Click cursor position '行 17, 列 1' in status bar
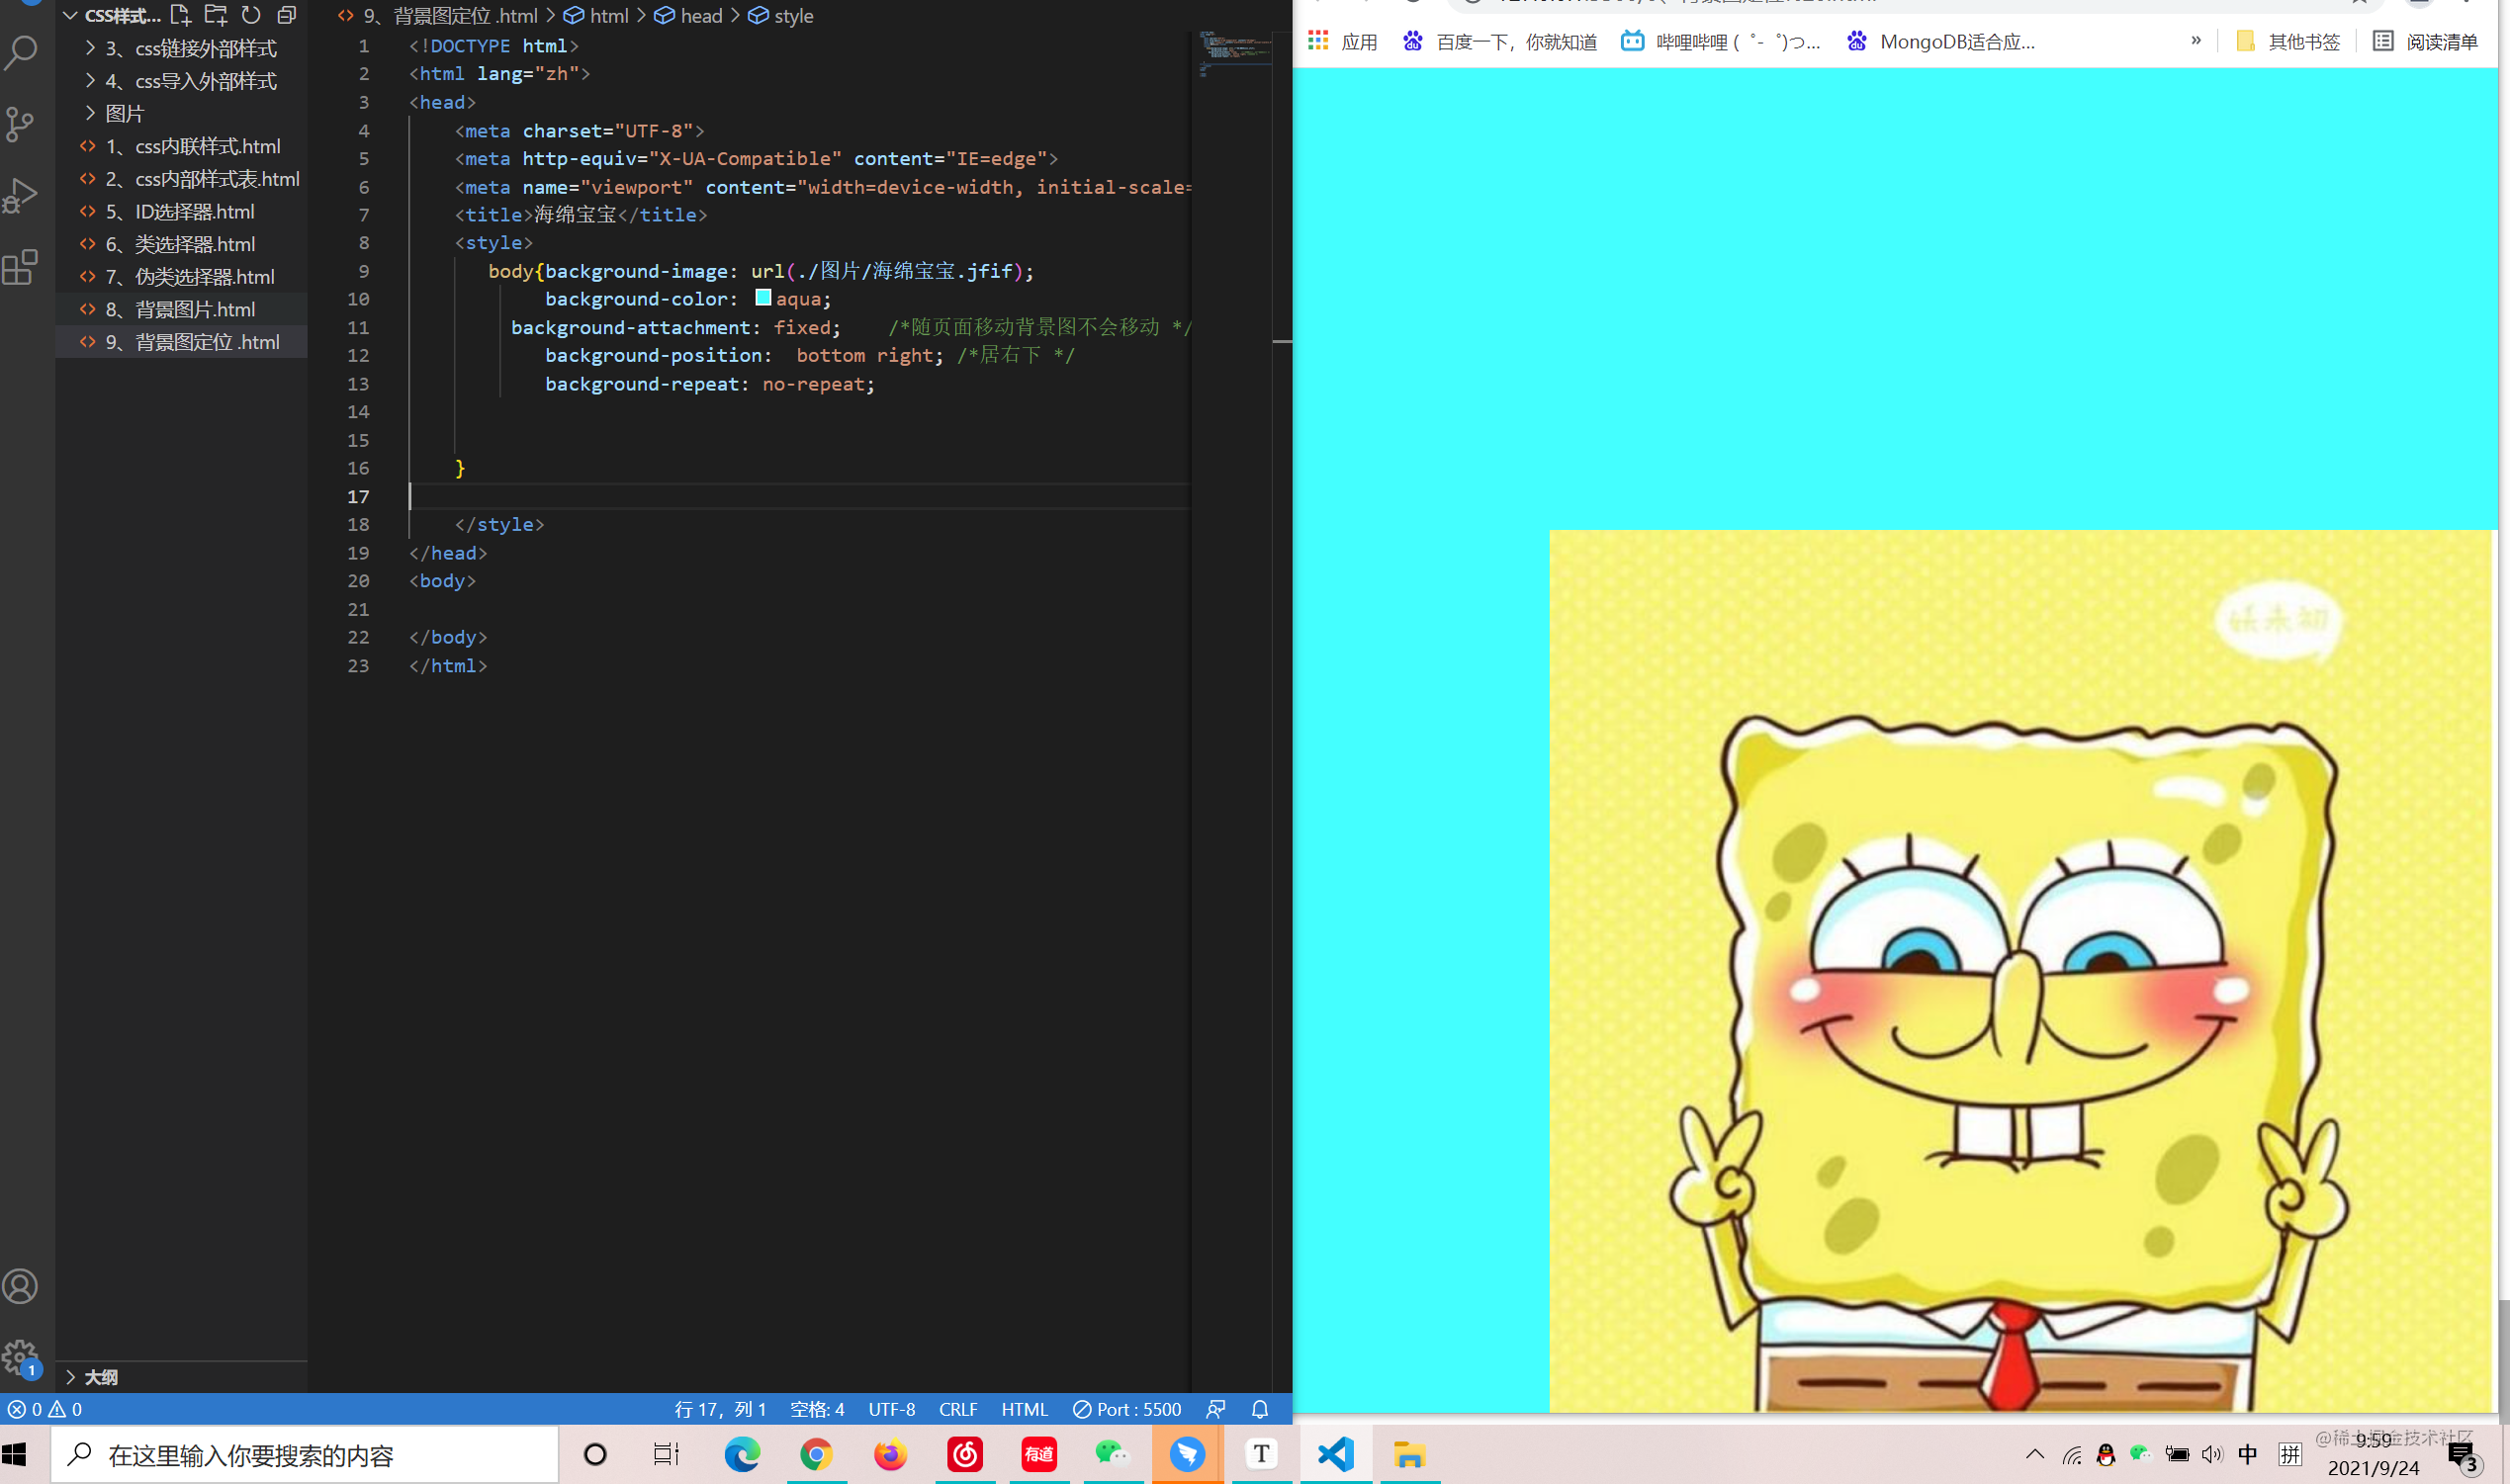 pyautogui.click(x=720, y=1409)
